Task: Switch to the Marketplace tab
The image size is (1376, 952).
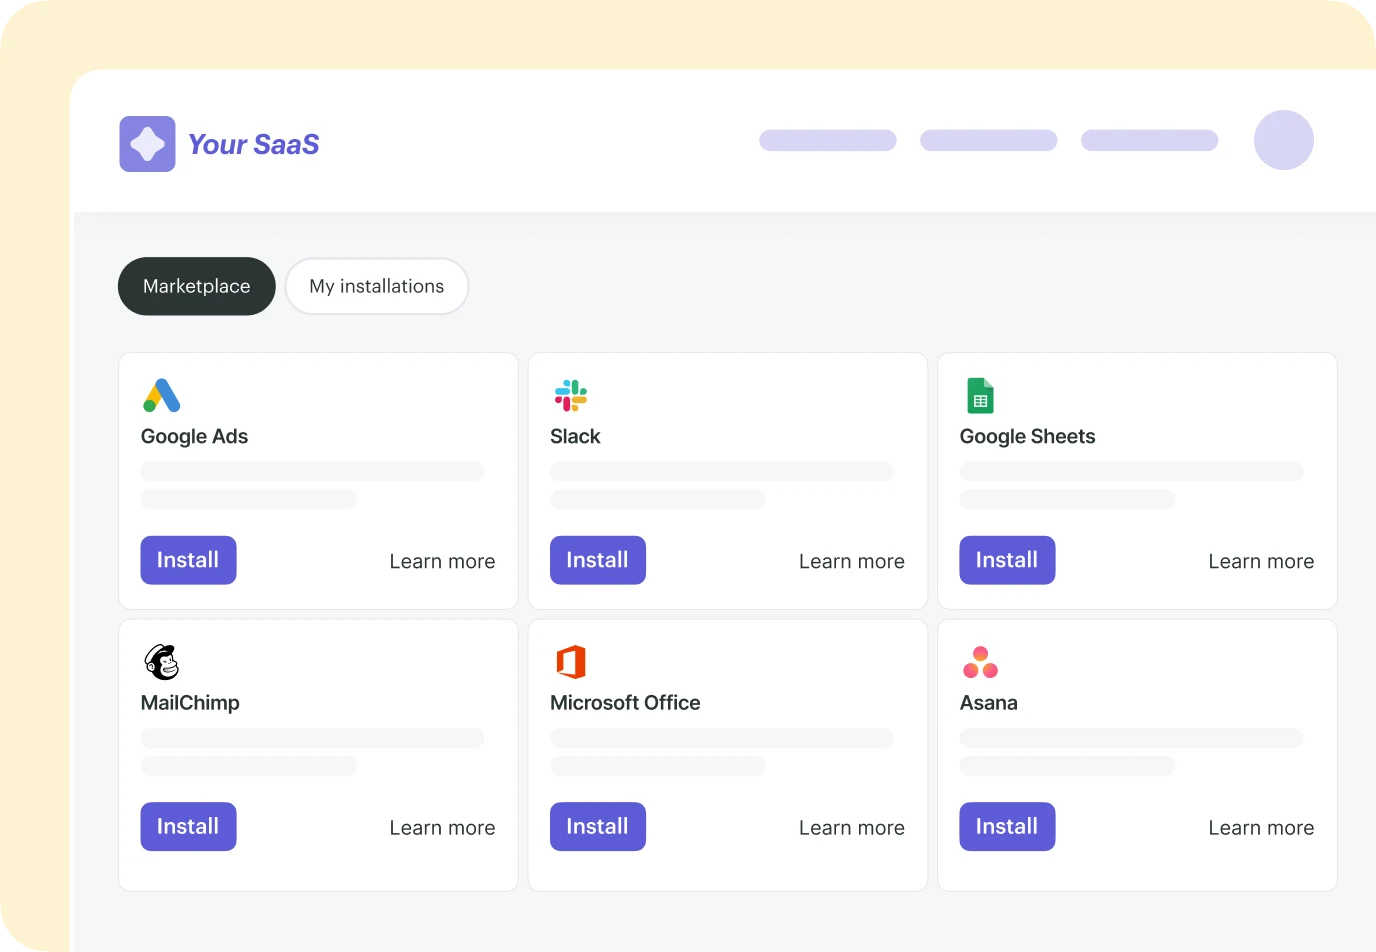Action: 197,286
